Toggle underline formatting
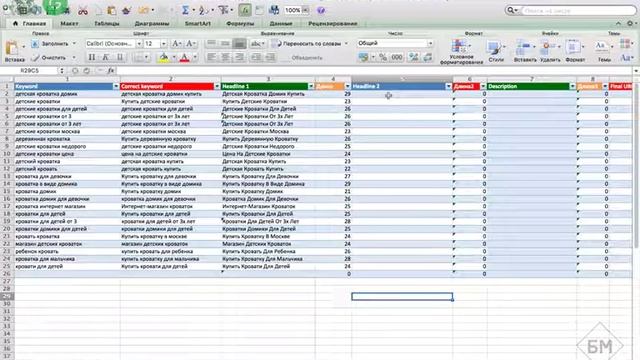The width and height of the screenshot is (640, 360). (x=120, y=58)
